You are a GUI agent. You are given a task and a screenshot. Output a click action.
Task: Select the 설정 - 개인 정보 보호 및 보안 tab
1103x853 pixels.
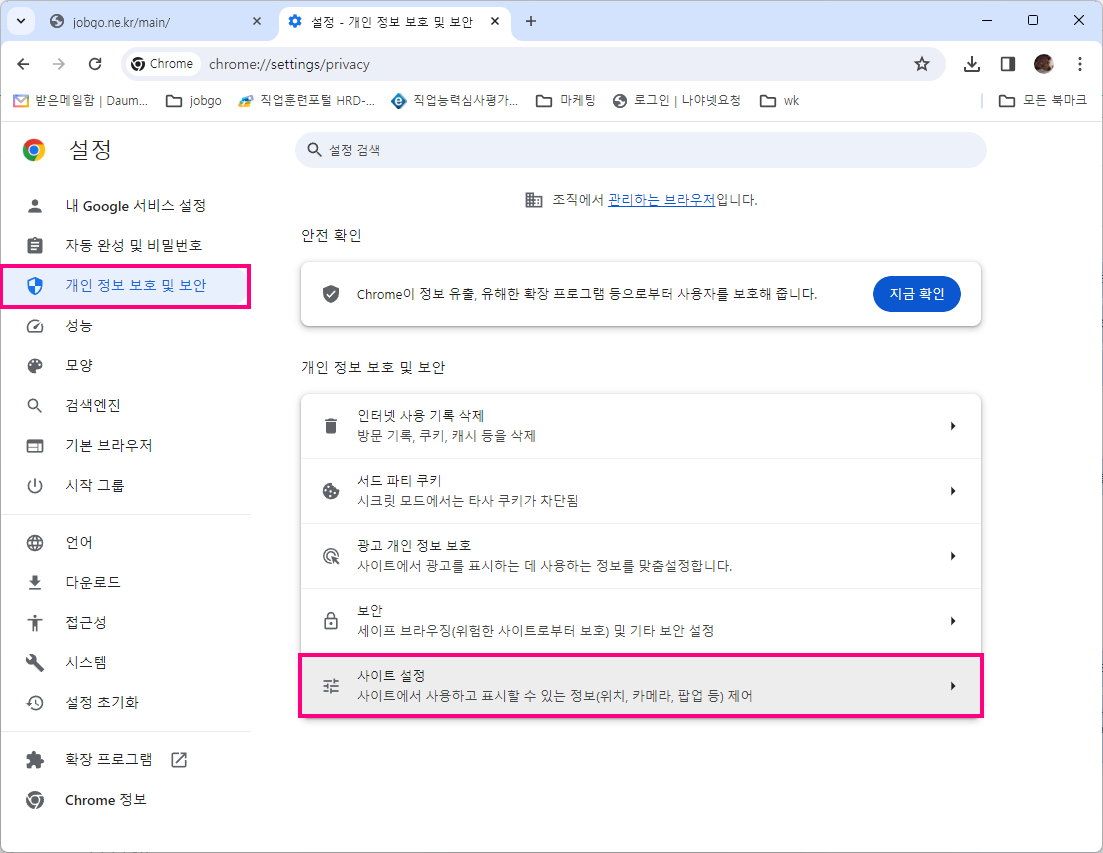coord(395,22)
